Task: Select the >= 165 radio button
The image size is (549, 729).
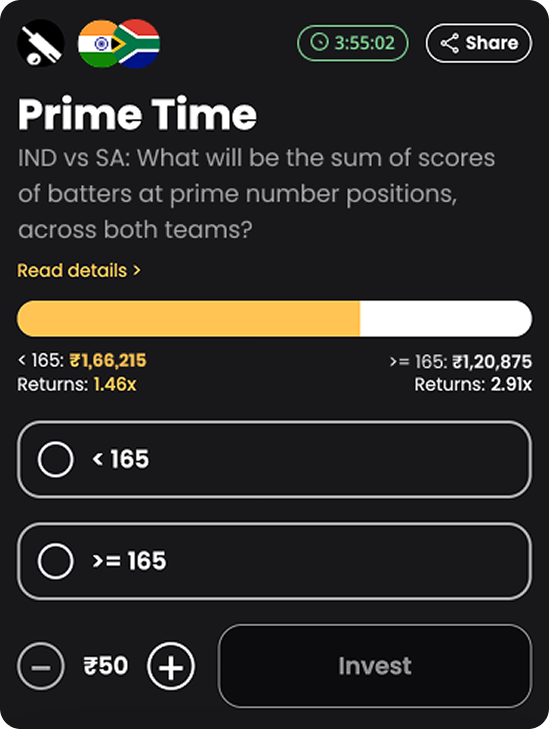Action: pos(55,561)
